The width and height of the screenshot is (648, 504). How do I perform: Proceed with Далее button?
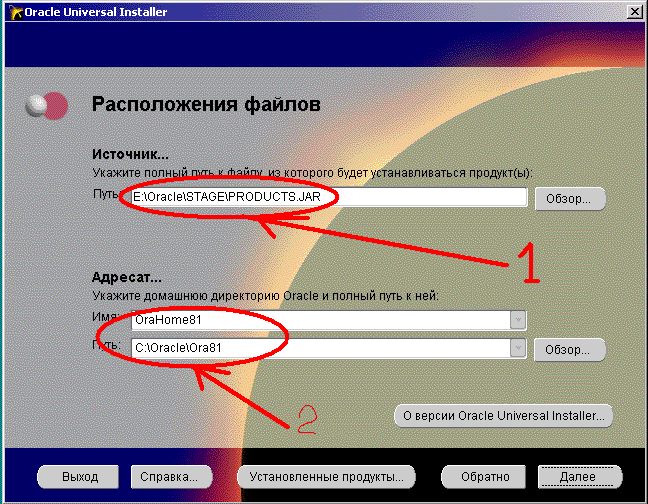pyautogui.click(x=579, y=477)
